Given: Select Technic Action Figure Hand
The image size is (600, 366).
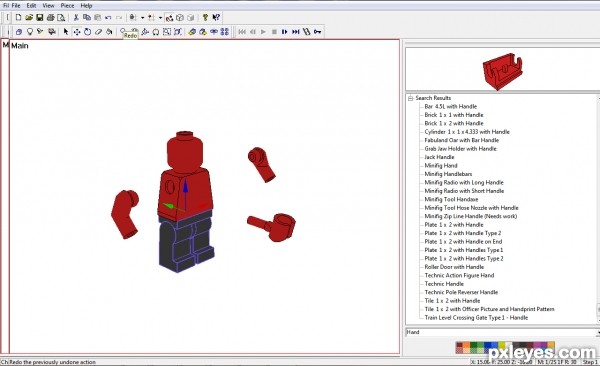Looking at the screenshot, I should click(x=459, y=275).
